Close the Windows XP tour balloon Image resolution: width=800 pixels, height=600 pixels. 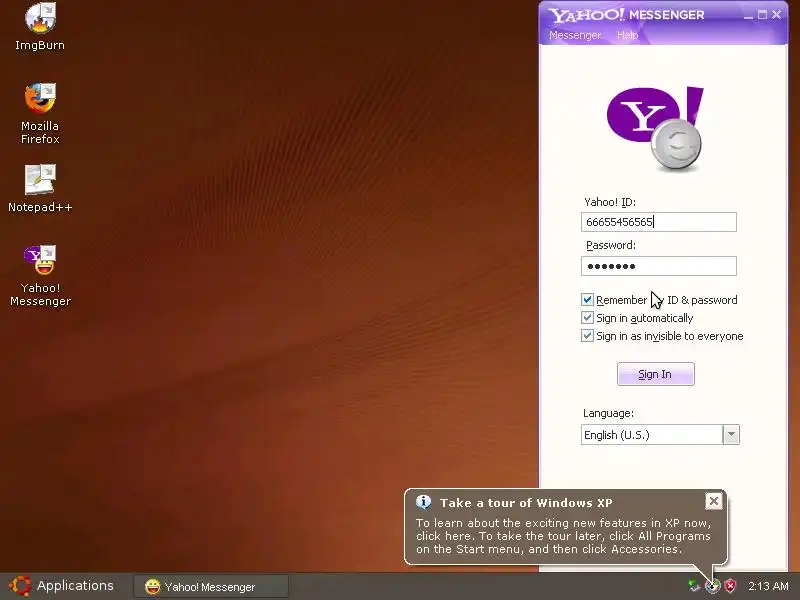click(x=714, y=501)
